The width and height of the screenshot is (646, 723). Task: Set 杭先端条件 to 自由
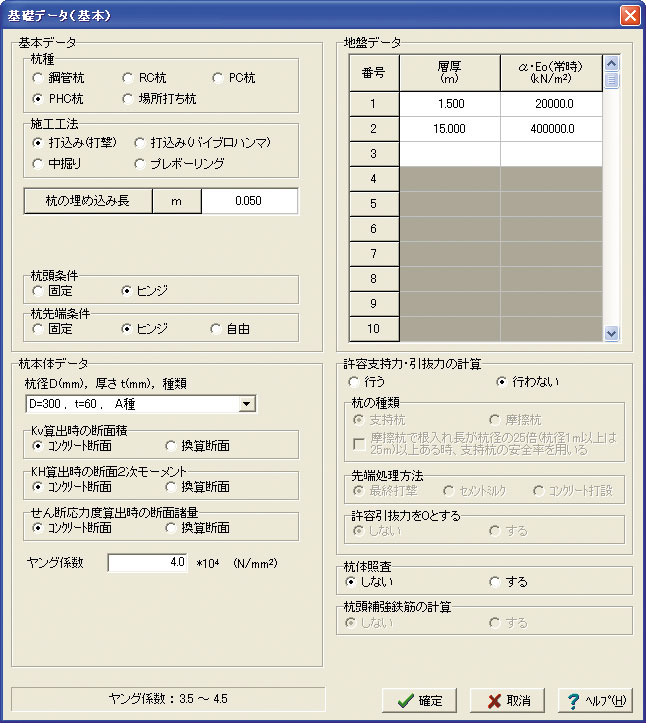pos(216,329)
